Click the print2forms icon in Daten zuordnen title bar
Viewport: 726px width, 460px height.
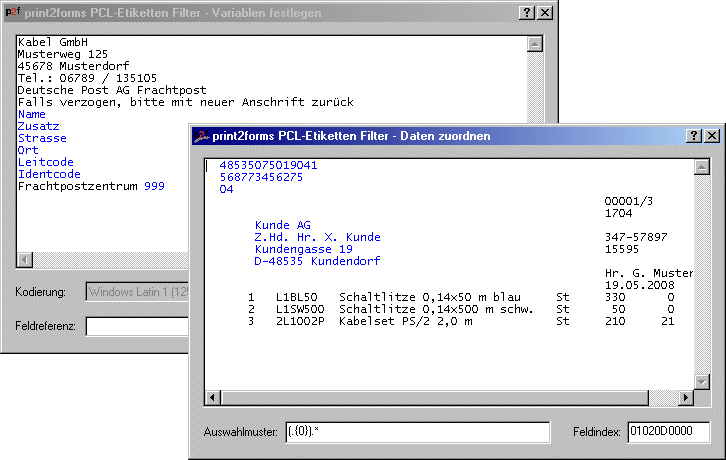click(x=200, y=135)
